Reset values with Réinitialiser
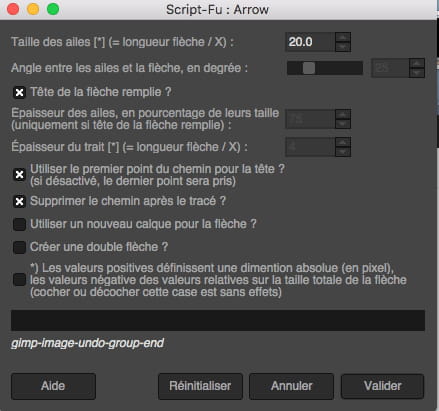This screenshot has width=439, height=411. pos(200,386)
